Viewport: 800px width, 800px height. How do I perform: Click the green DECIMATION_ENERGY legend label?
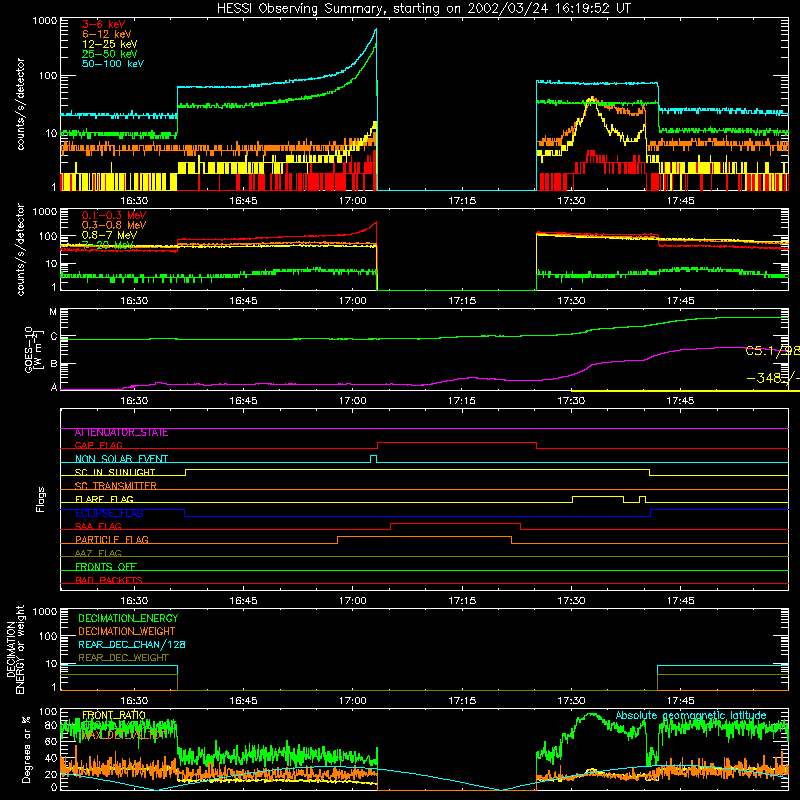(x=128, y=618)
